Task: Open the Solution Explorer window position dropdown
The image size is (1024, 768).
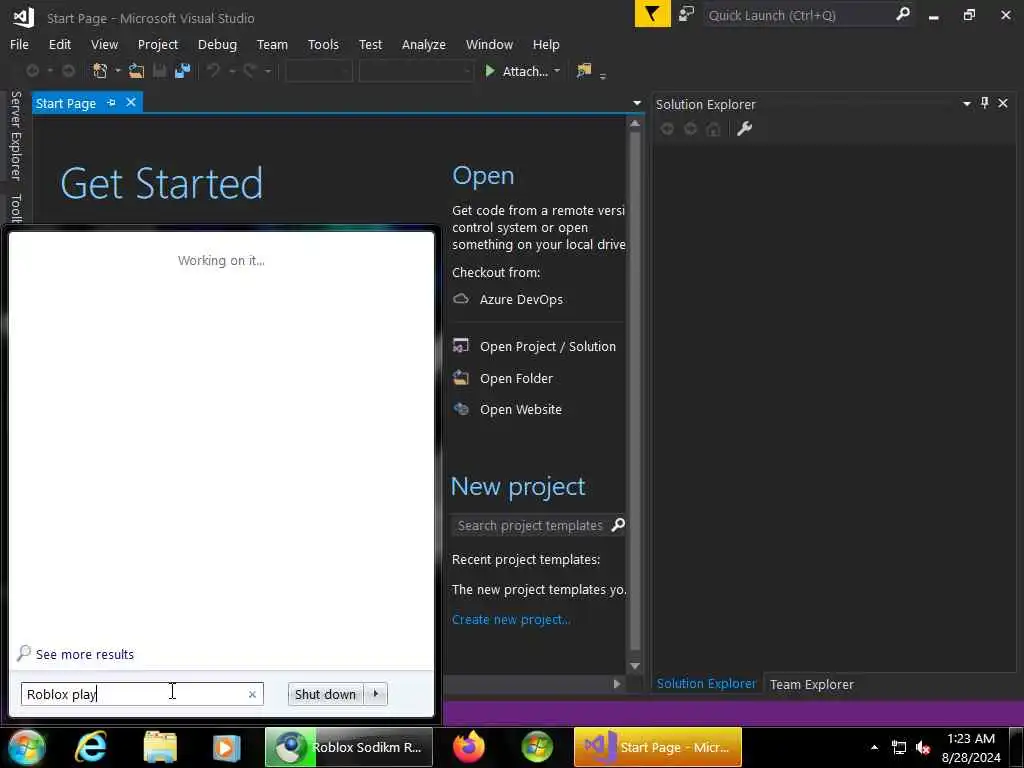Action: click(x=967, y=104)
